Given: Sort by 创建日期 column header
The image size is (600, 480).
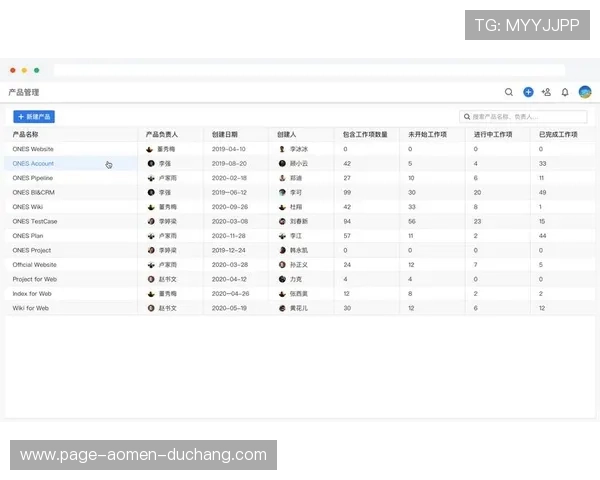Looking at the screenshot, I should [x=225, y=134].
